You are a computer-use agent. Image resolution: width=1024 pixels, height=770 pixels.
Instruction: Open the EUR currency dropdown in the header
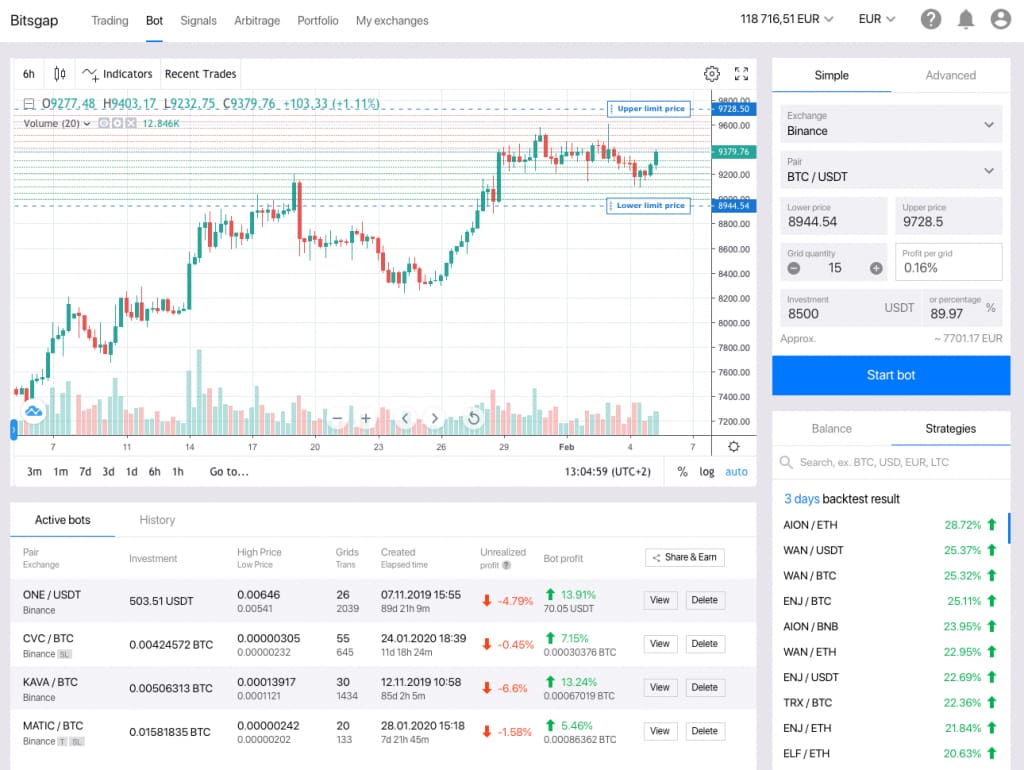(x=874, y=18)
